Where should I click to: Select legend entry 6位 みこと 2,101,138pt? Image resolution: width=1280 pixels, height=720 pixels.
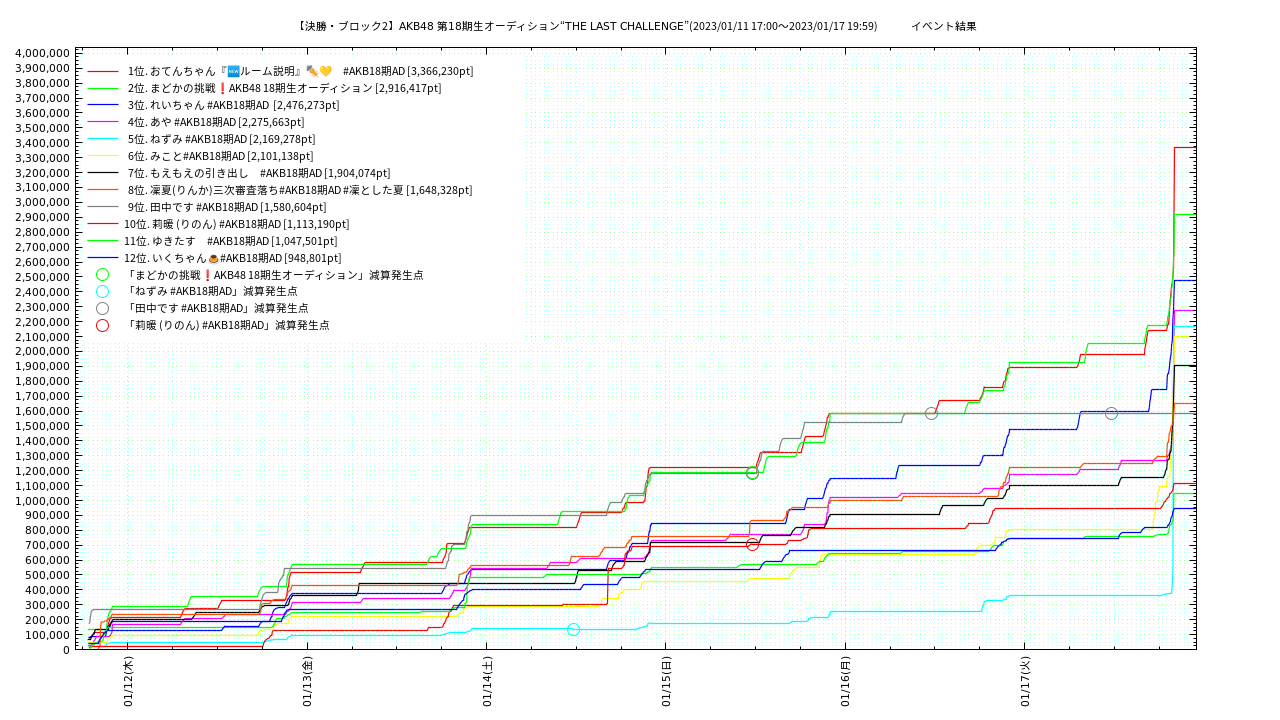(220, 156)
